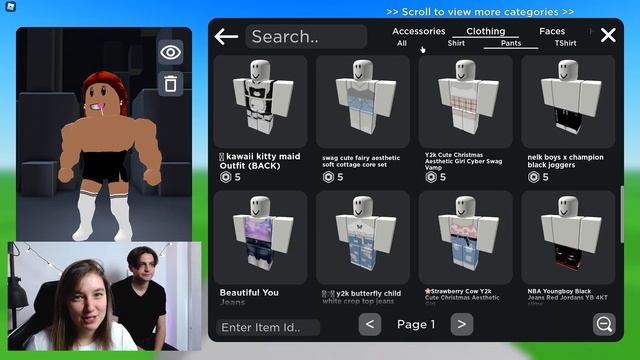The width and height of the screenshot is (640, 360).
Task: Click Robux price icon under Y2k Cute Christmas
Action: coord(431,177)
